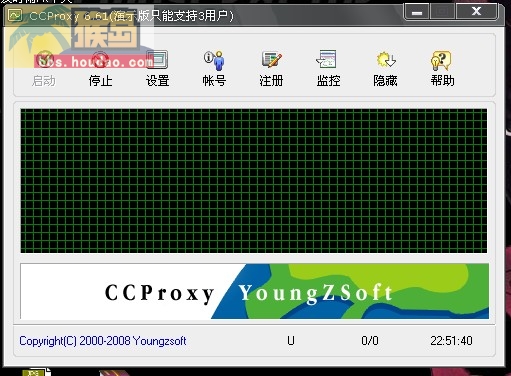The height and width of the screenshot is (376, 511).
Task: Click the CCProxy title bar app icon
Action: [x=15, y=15]
